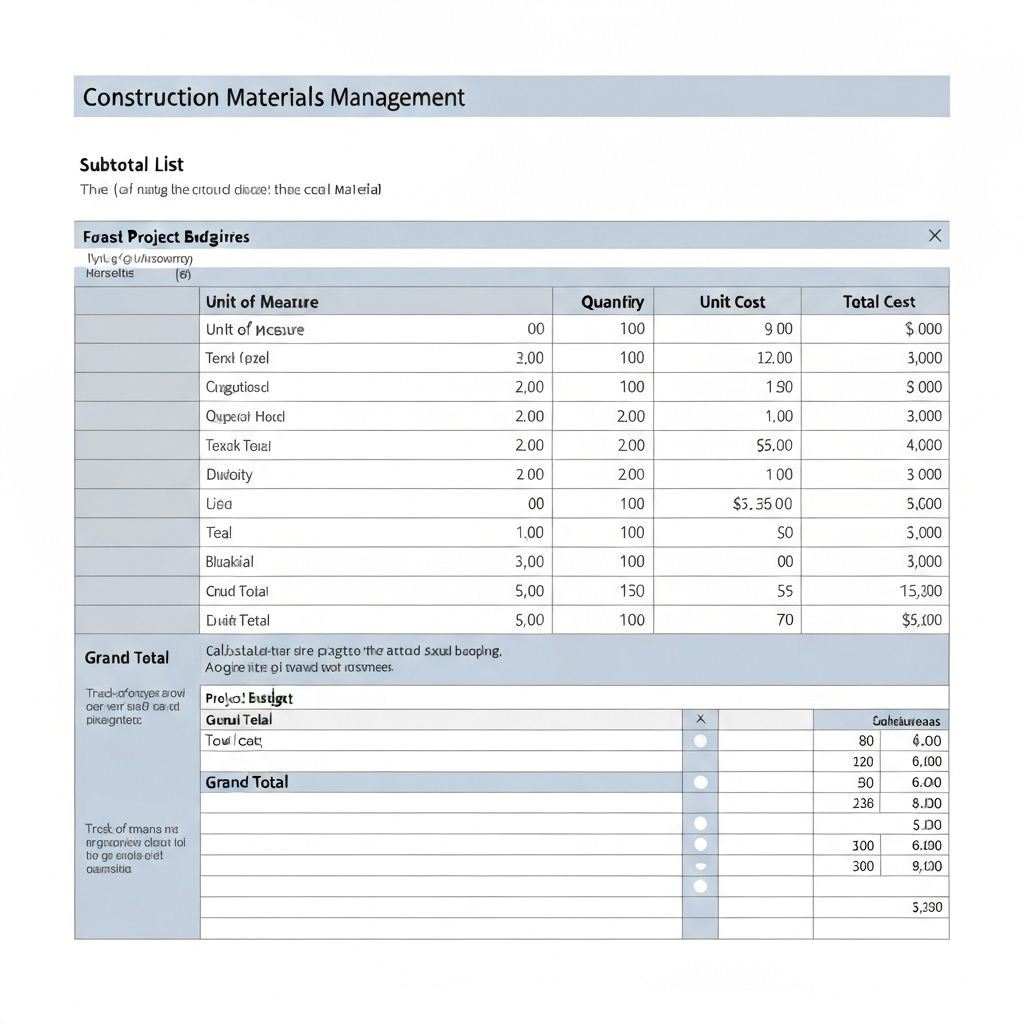Select the Unit Cost column header
This screenshot has height=1024, width=1024.
733,301
